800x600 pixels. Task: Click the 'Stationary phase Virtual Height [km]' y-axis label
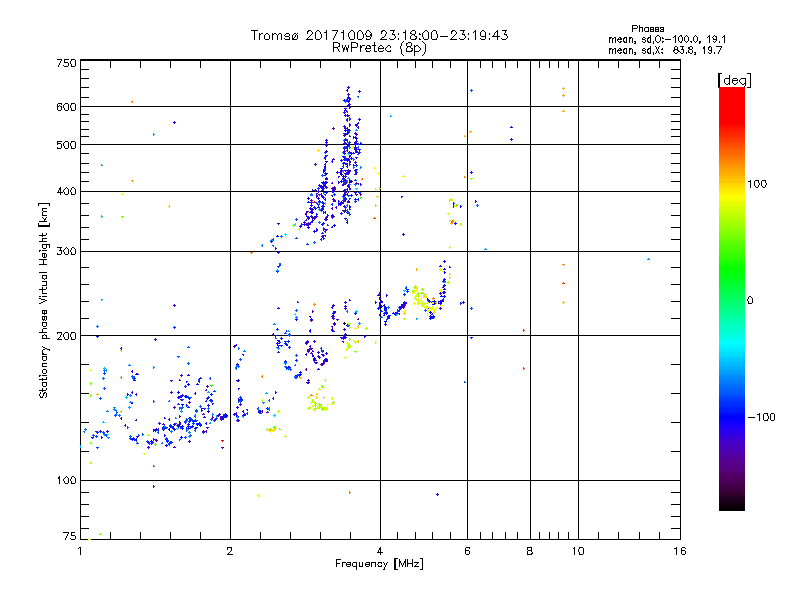click(x=44, y=300)
